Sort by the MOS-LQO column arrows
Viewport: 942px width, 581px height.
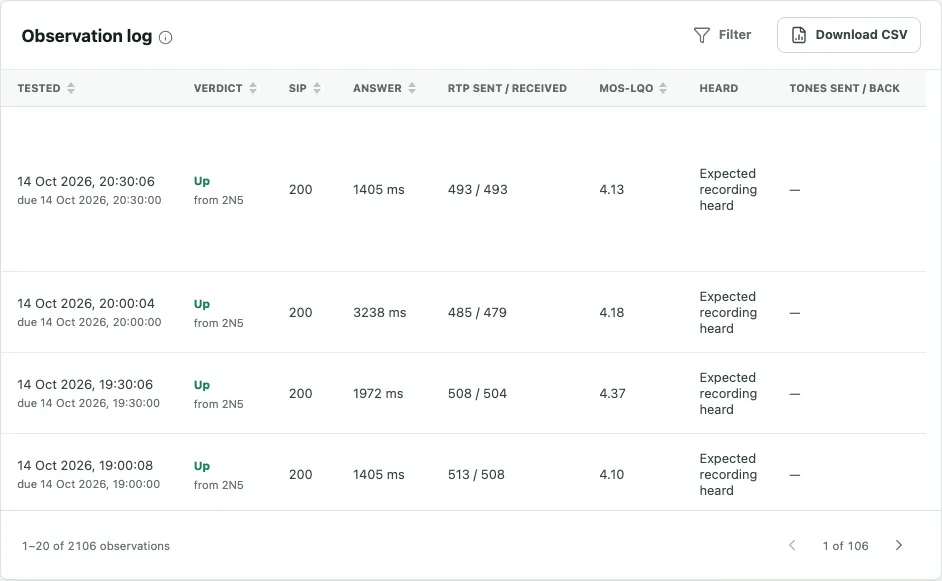[x=663, y=88]
